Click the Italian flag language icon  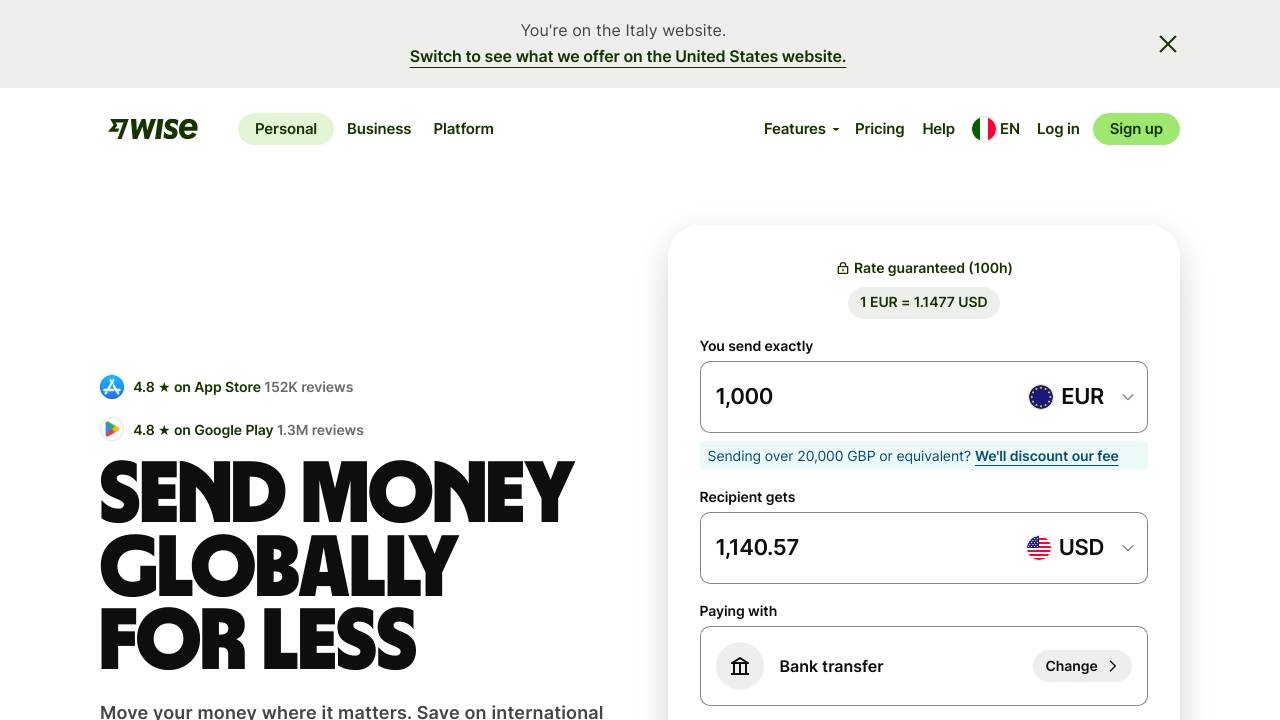coord(984,129)
